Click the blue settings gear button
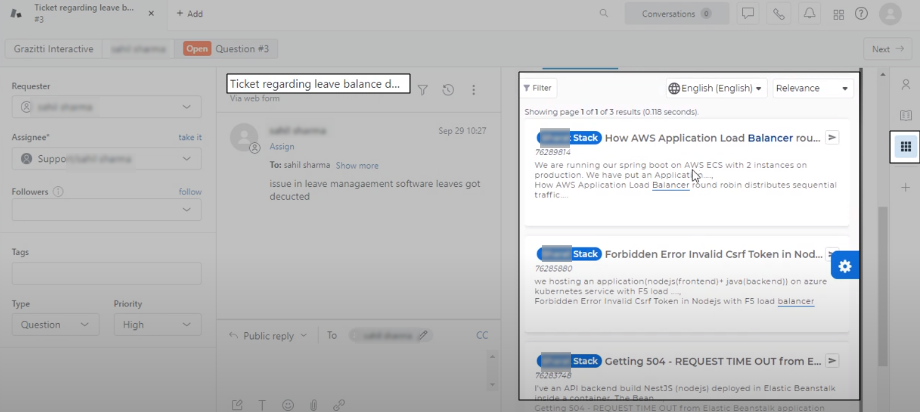This screenshot has height=412, width=920. pyautogui.click(x=845, y=266)
